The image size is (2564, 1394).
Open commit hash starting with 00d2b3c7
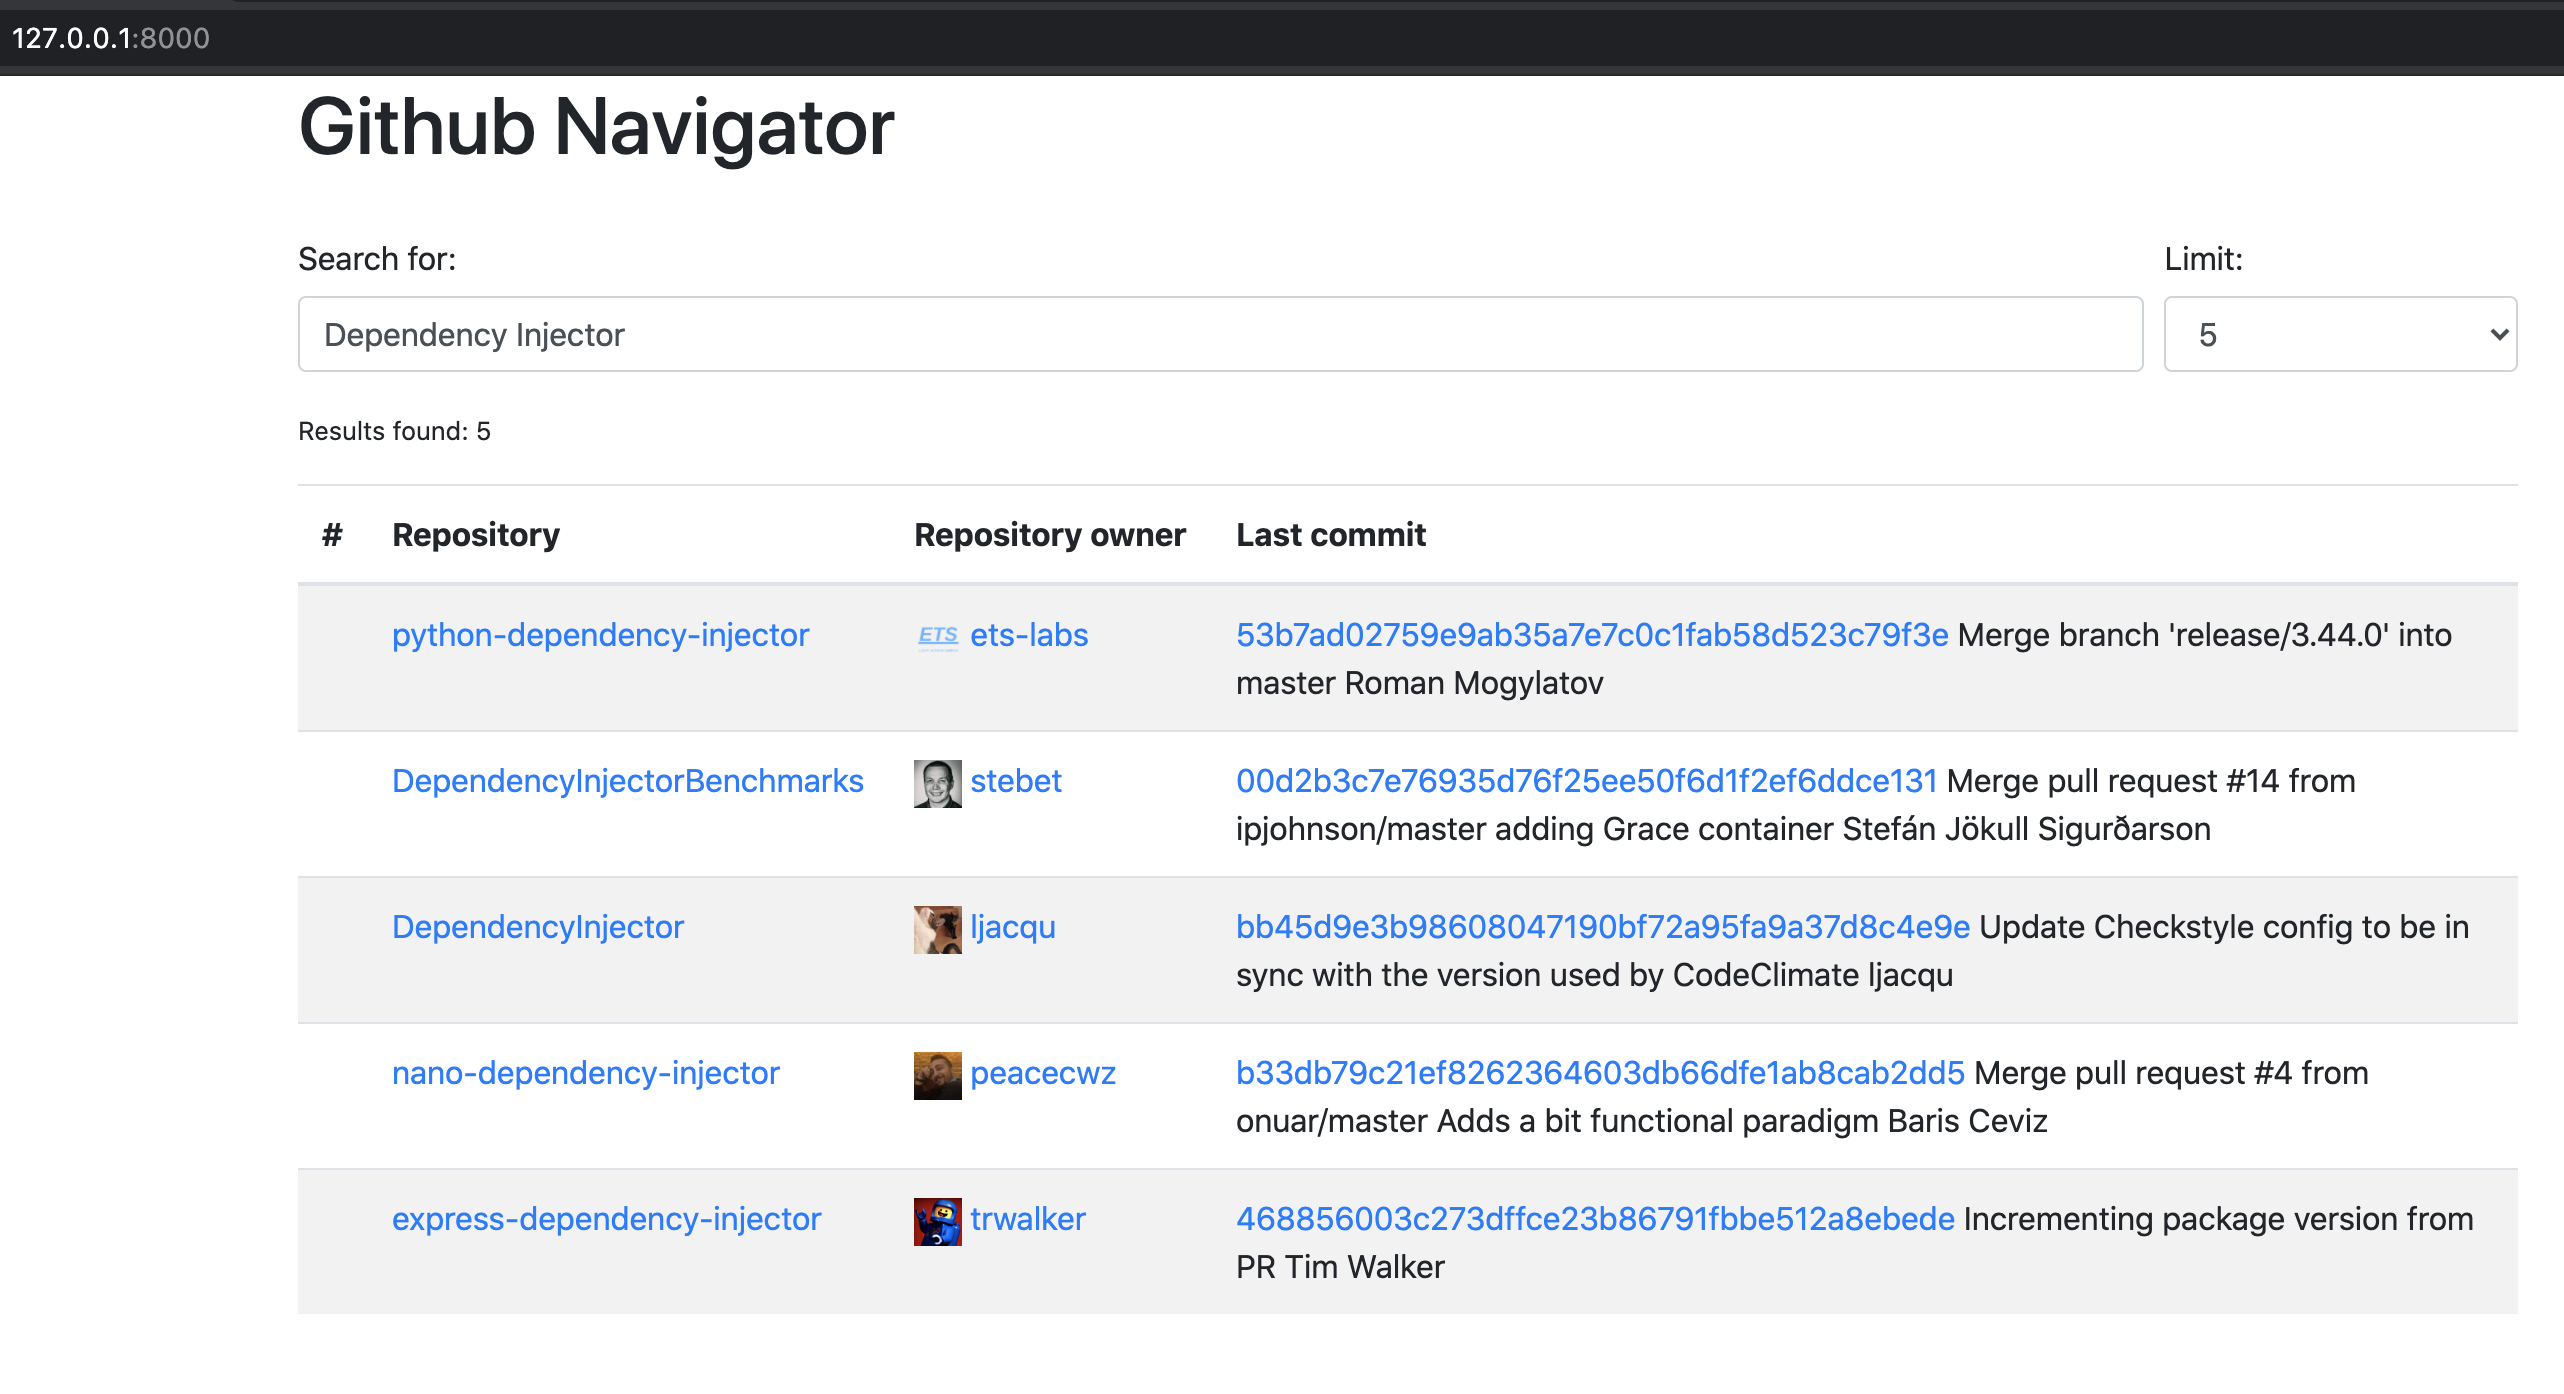pyautogui.click(x=1586, y=781)
